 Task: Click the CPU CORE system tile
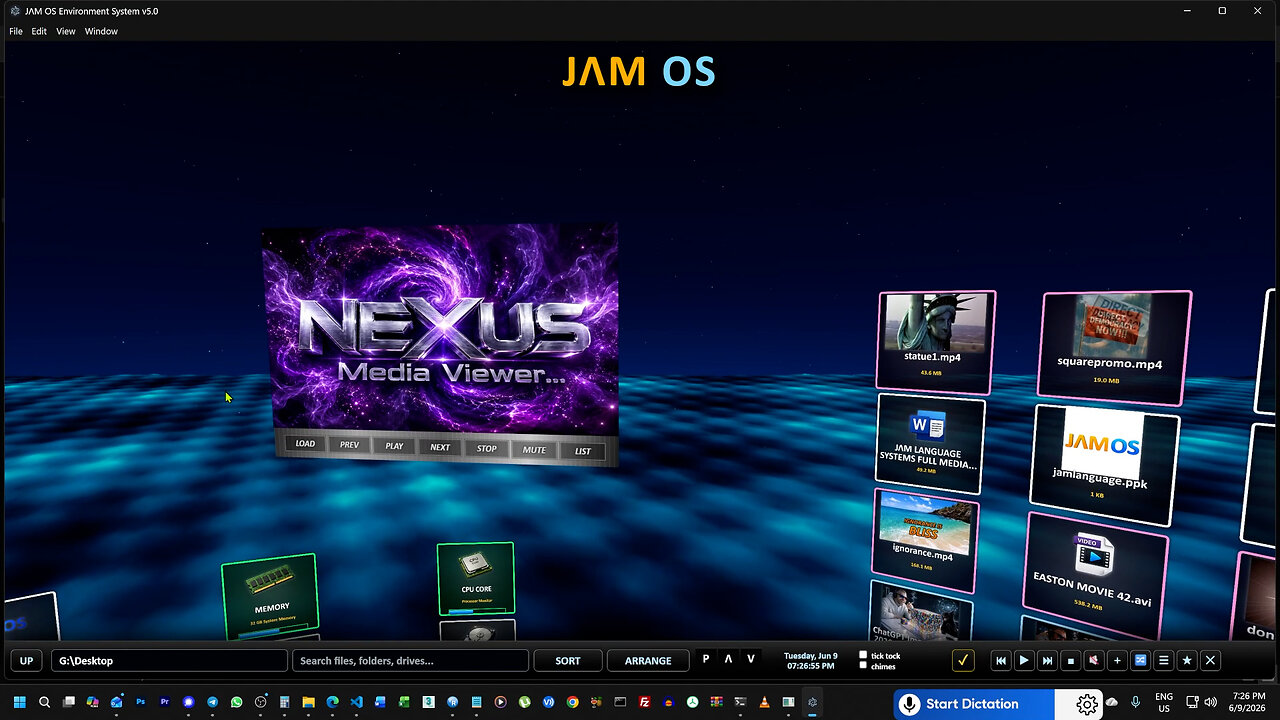(476, 578)
